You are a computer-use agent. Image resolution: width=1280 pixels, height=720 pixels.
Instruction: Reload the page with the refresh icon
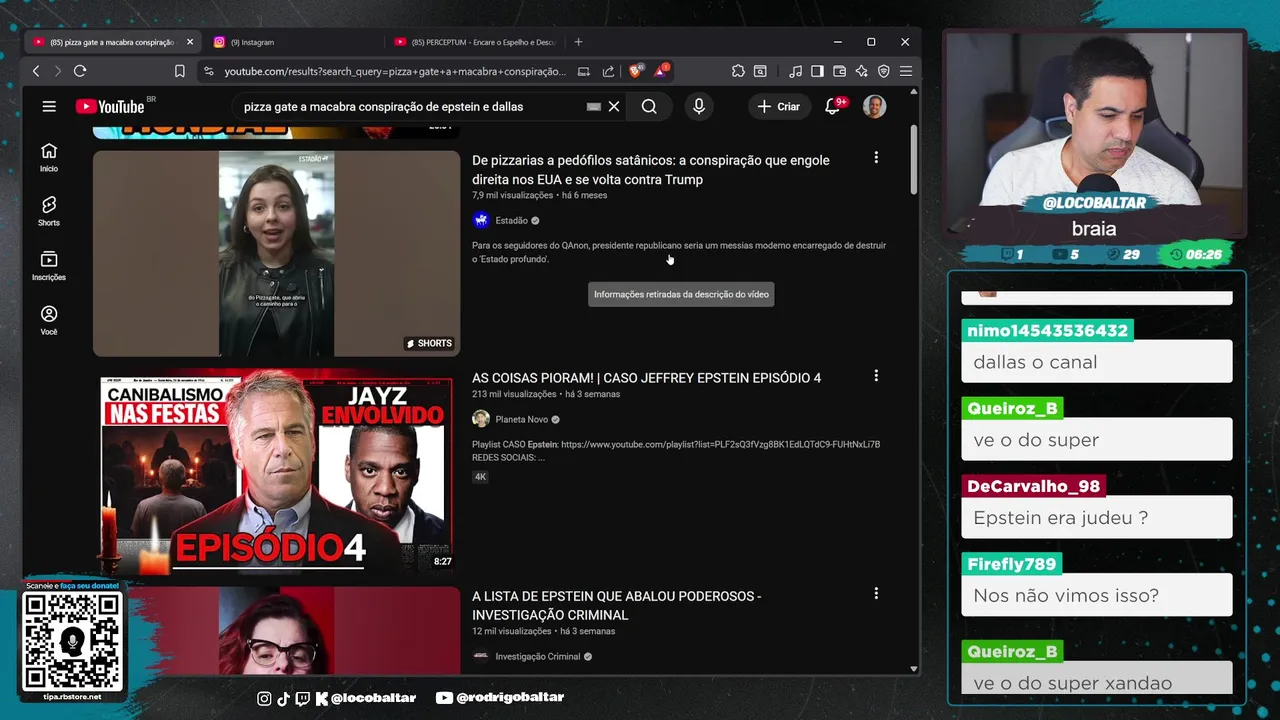[x=80, y=71]
